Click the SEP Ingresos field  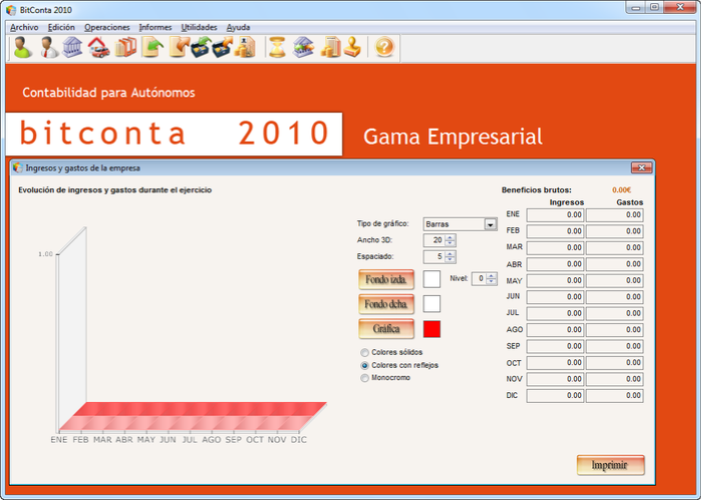[555, 347]
